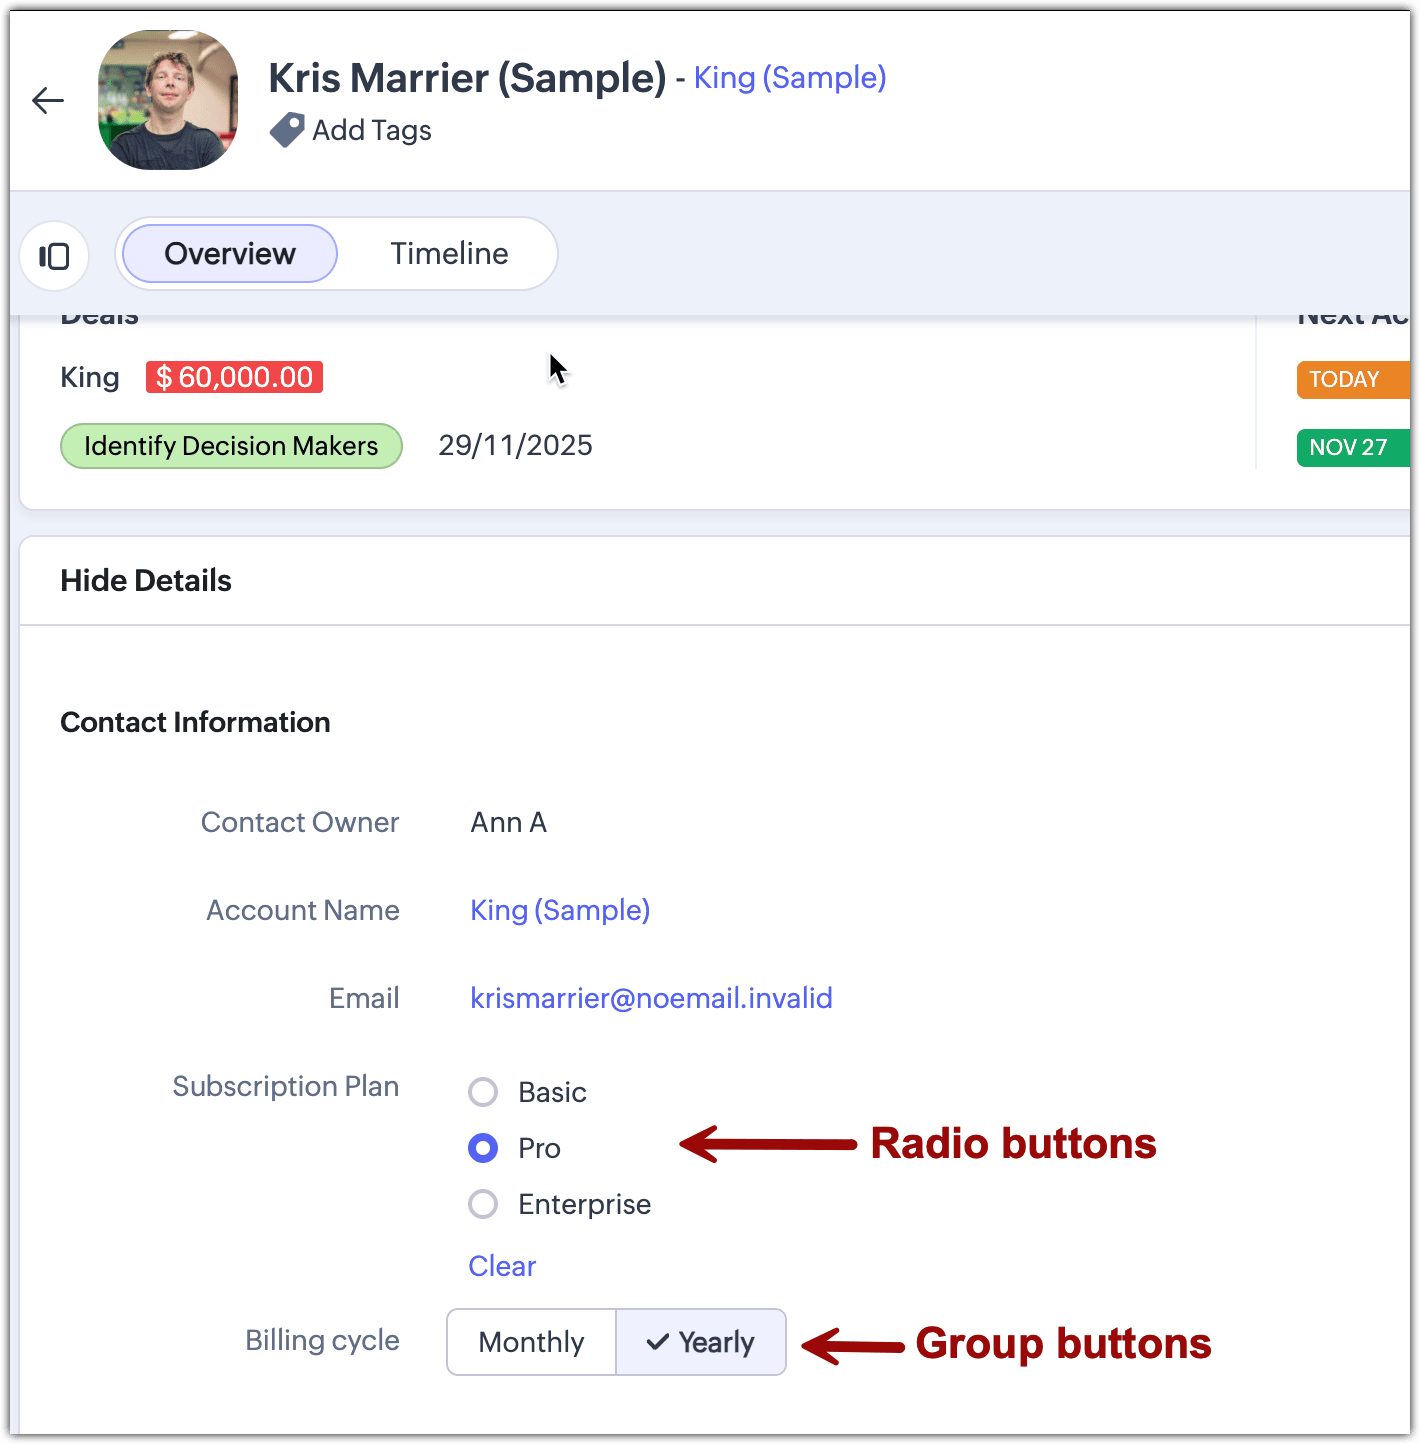
Task: Select the Basic subscription plan
Action: [483, 1092]
